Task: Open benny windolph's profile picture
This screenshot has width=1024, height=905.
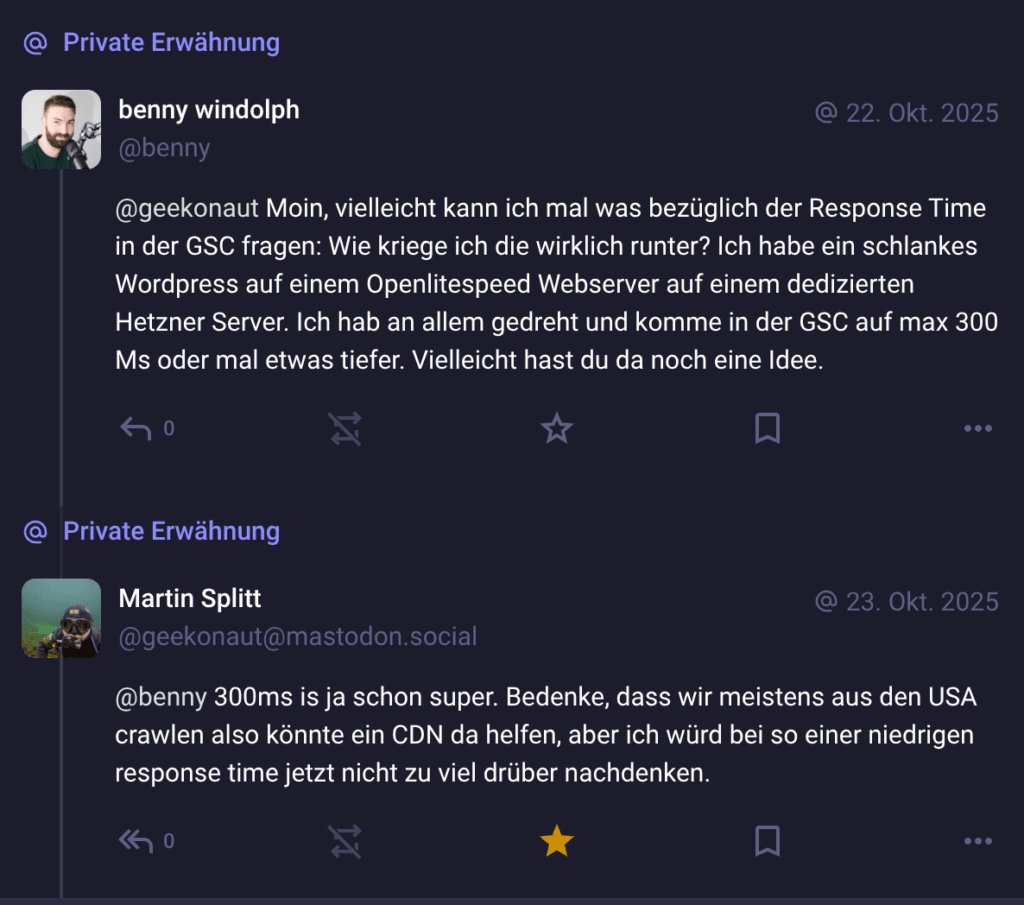Action: (61, 130)
